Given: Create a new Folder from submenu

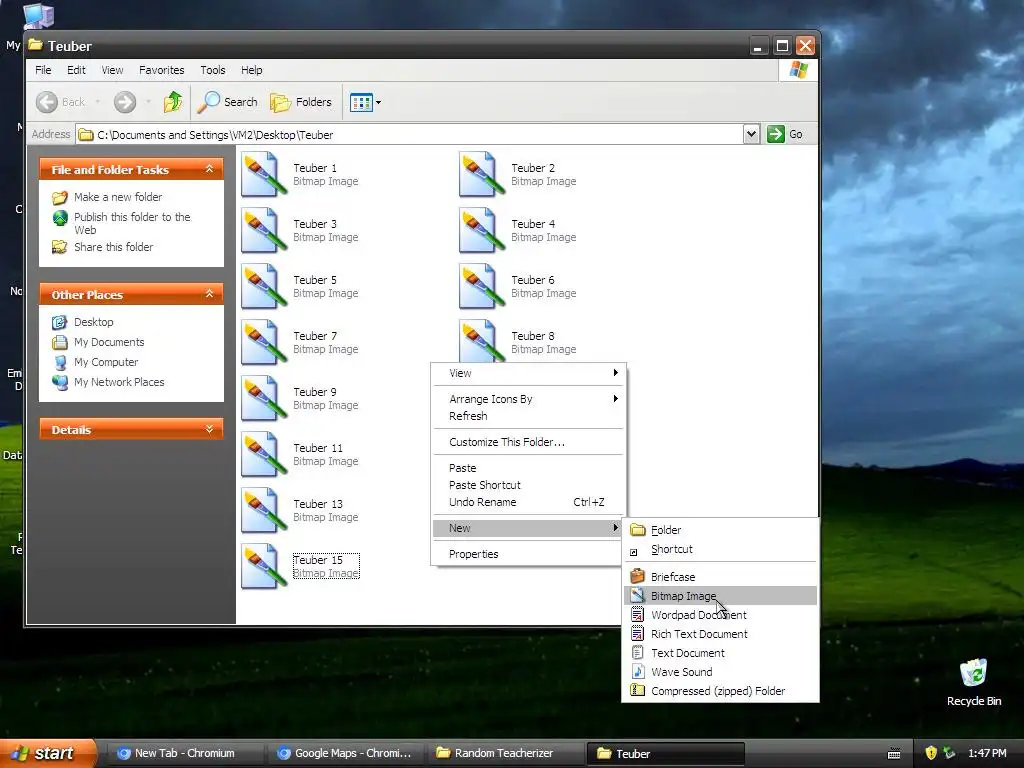Looking at the screenshot, I should pos(720,530).
